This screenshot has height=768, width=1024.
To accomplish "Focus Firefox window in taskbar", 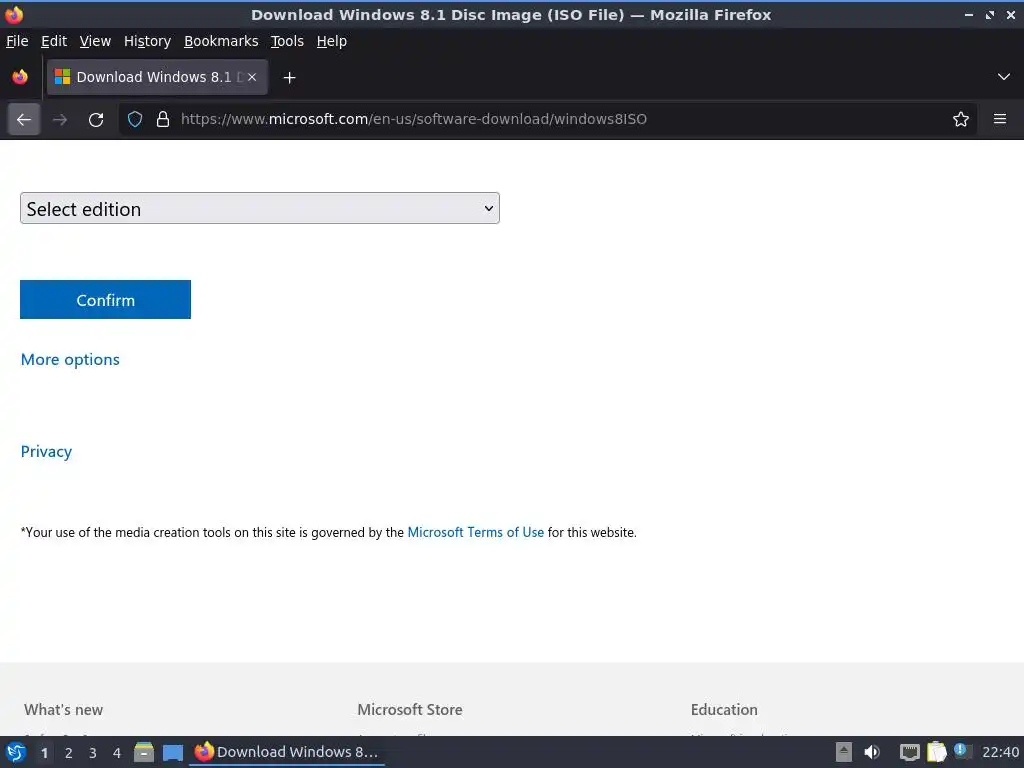I will point(287,752).
